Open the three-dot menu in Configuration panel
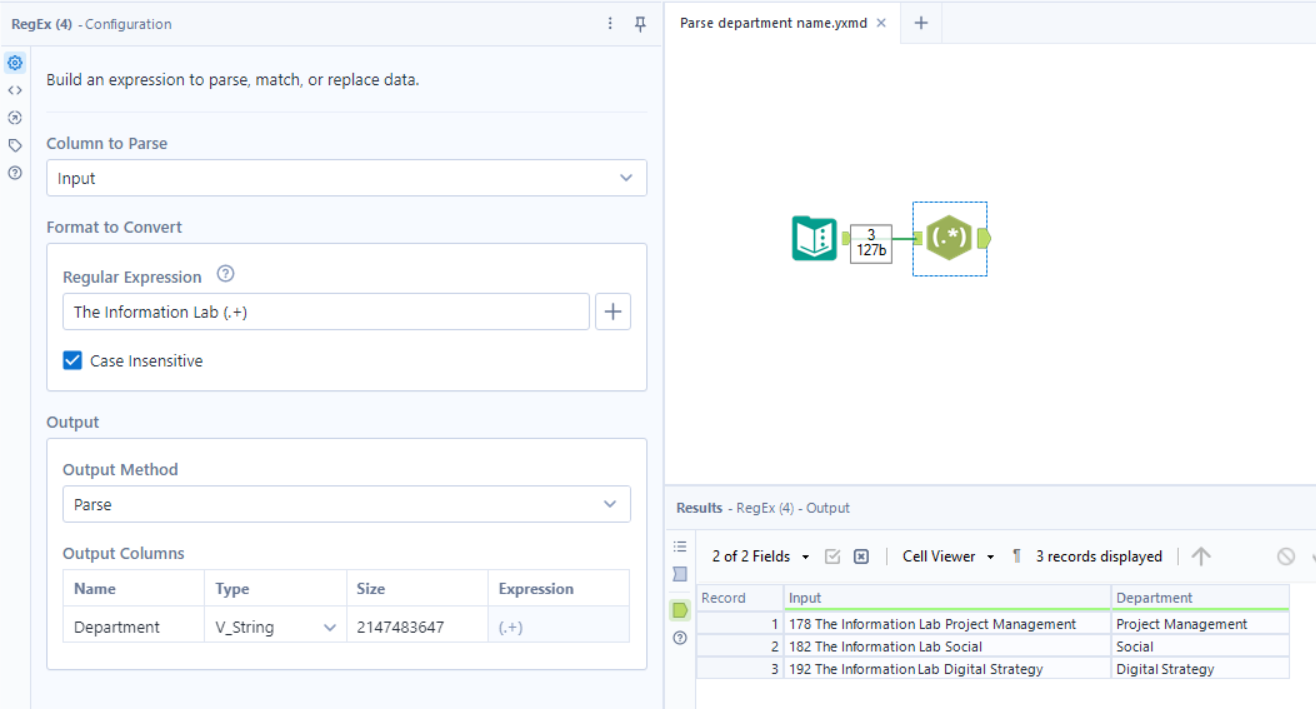1316x709 pixels. tap(610, 22)
